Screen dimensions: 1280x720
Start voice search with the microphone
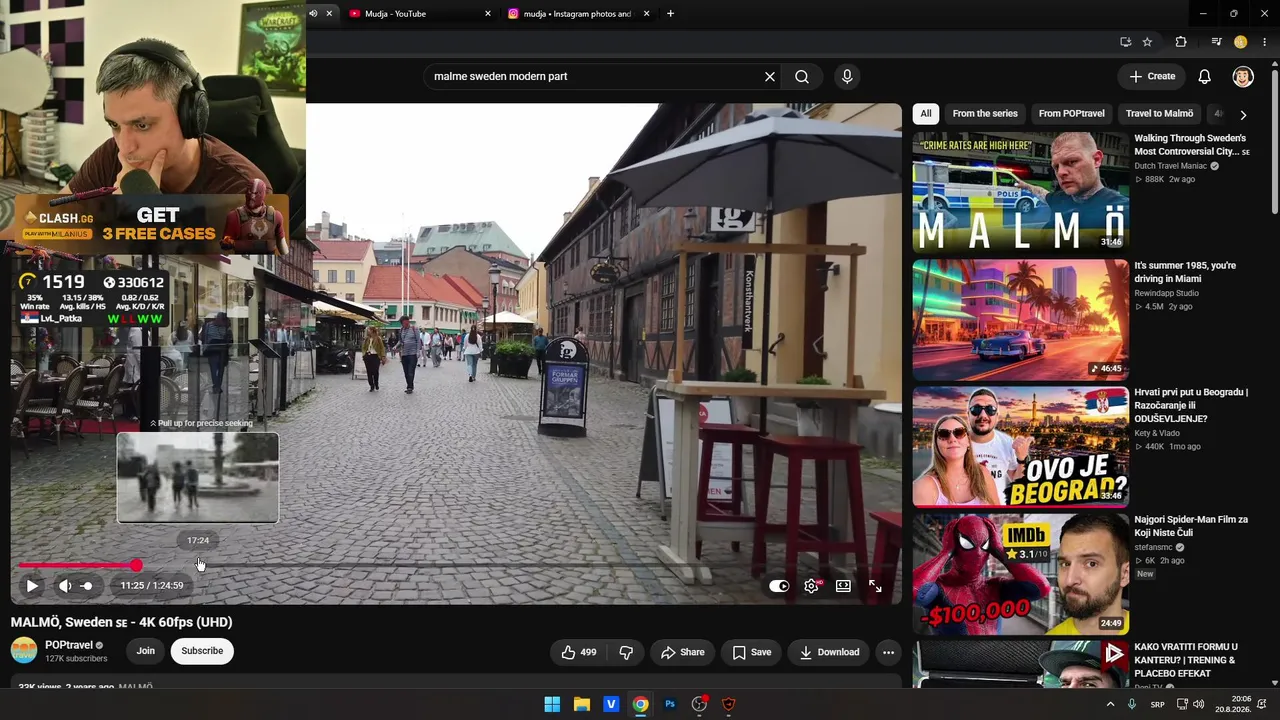pyautogui.click(x=847, y=77)
